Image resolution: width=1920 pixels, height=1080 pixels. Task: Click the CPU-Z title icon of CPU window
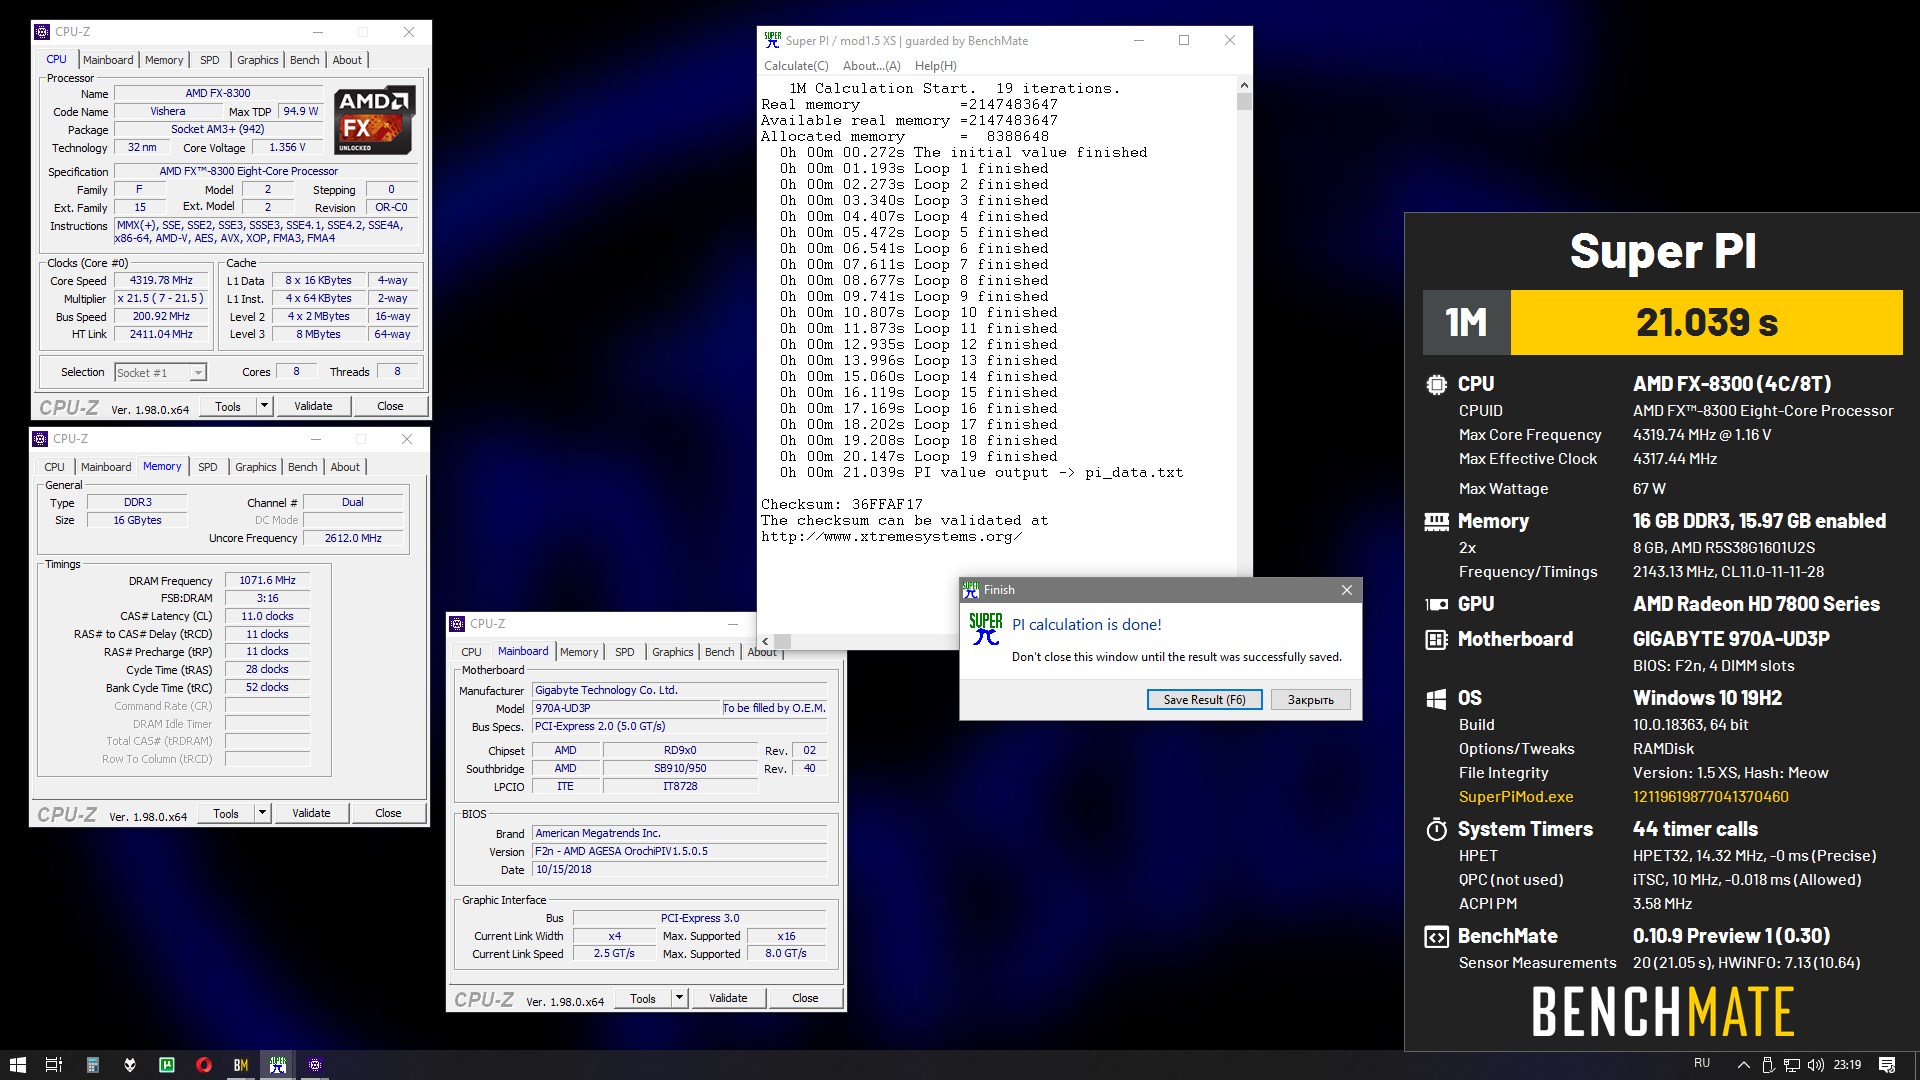(42, 32)
